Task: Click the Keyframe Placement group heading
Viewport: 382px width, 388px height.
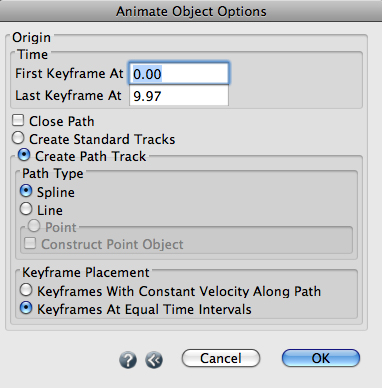Action: (86, 273)
